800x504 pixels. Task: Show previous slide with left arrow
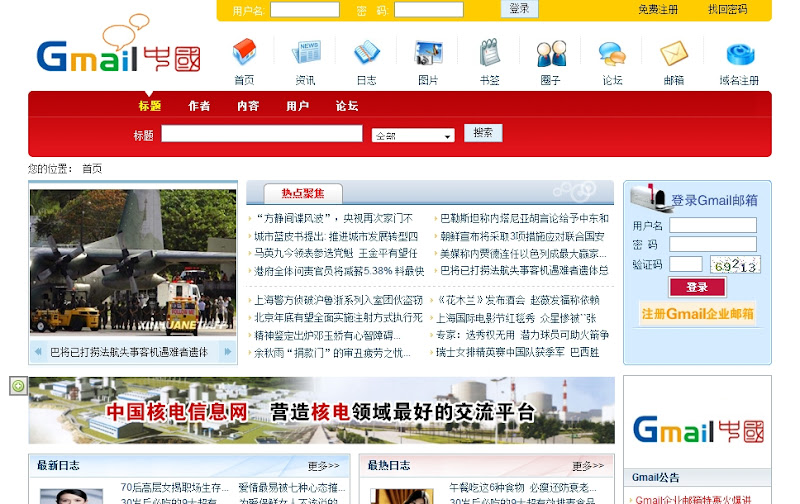point(38,351)
